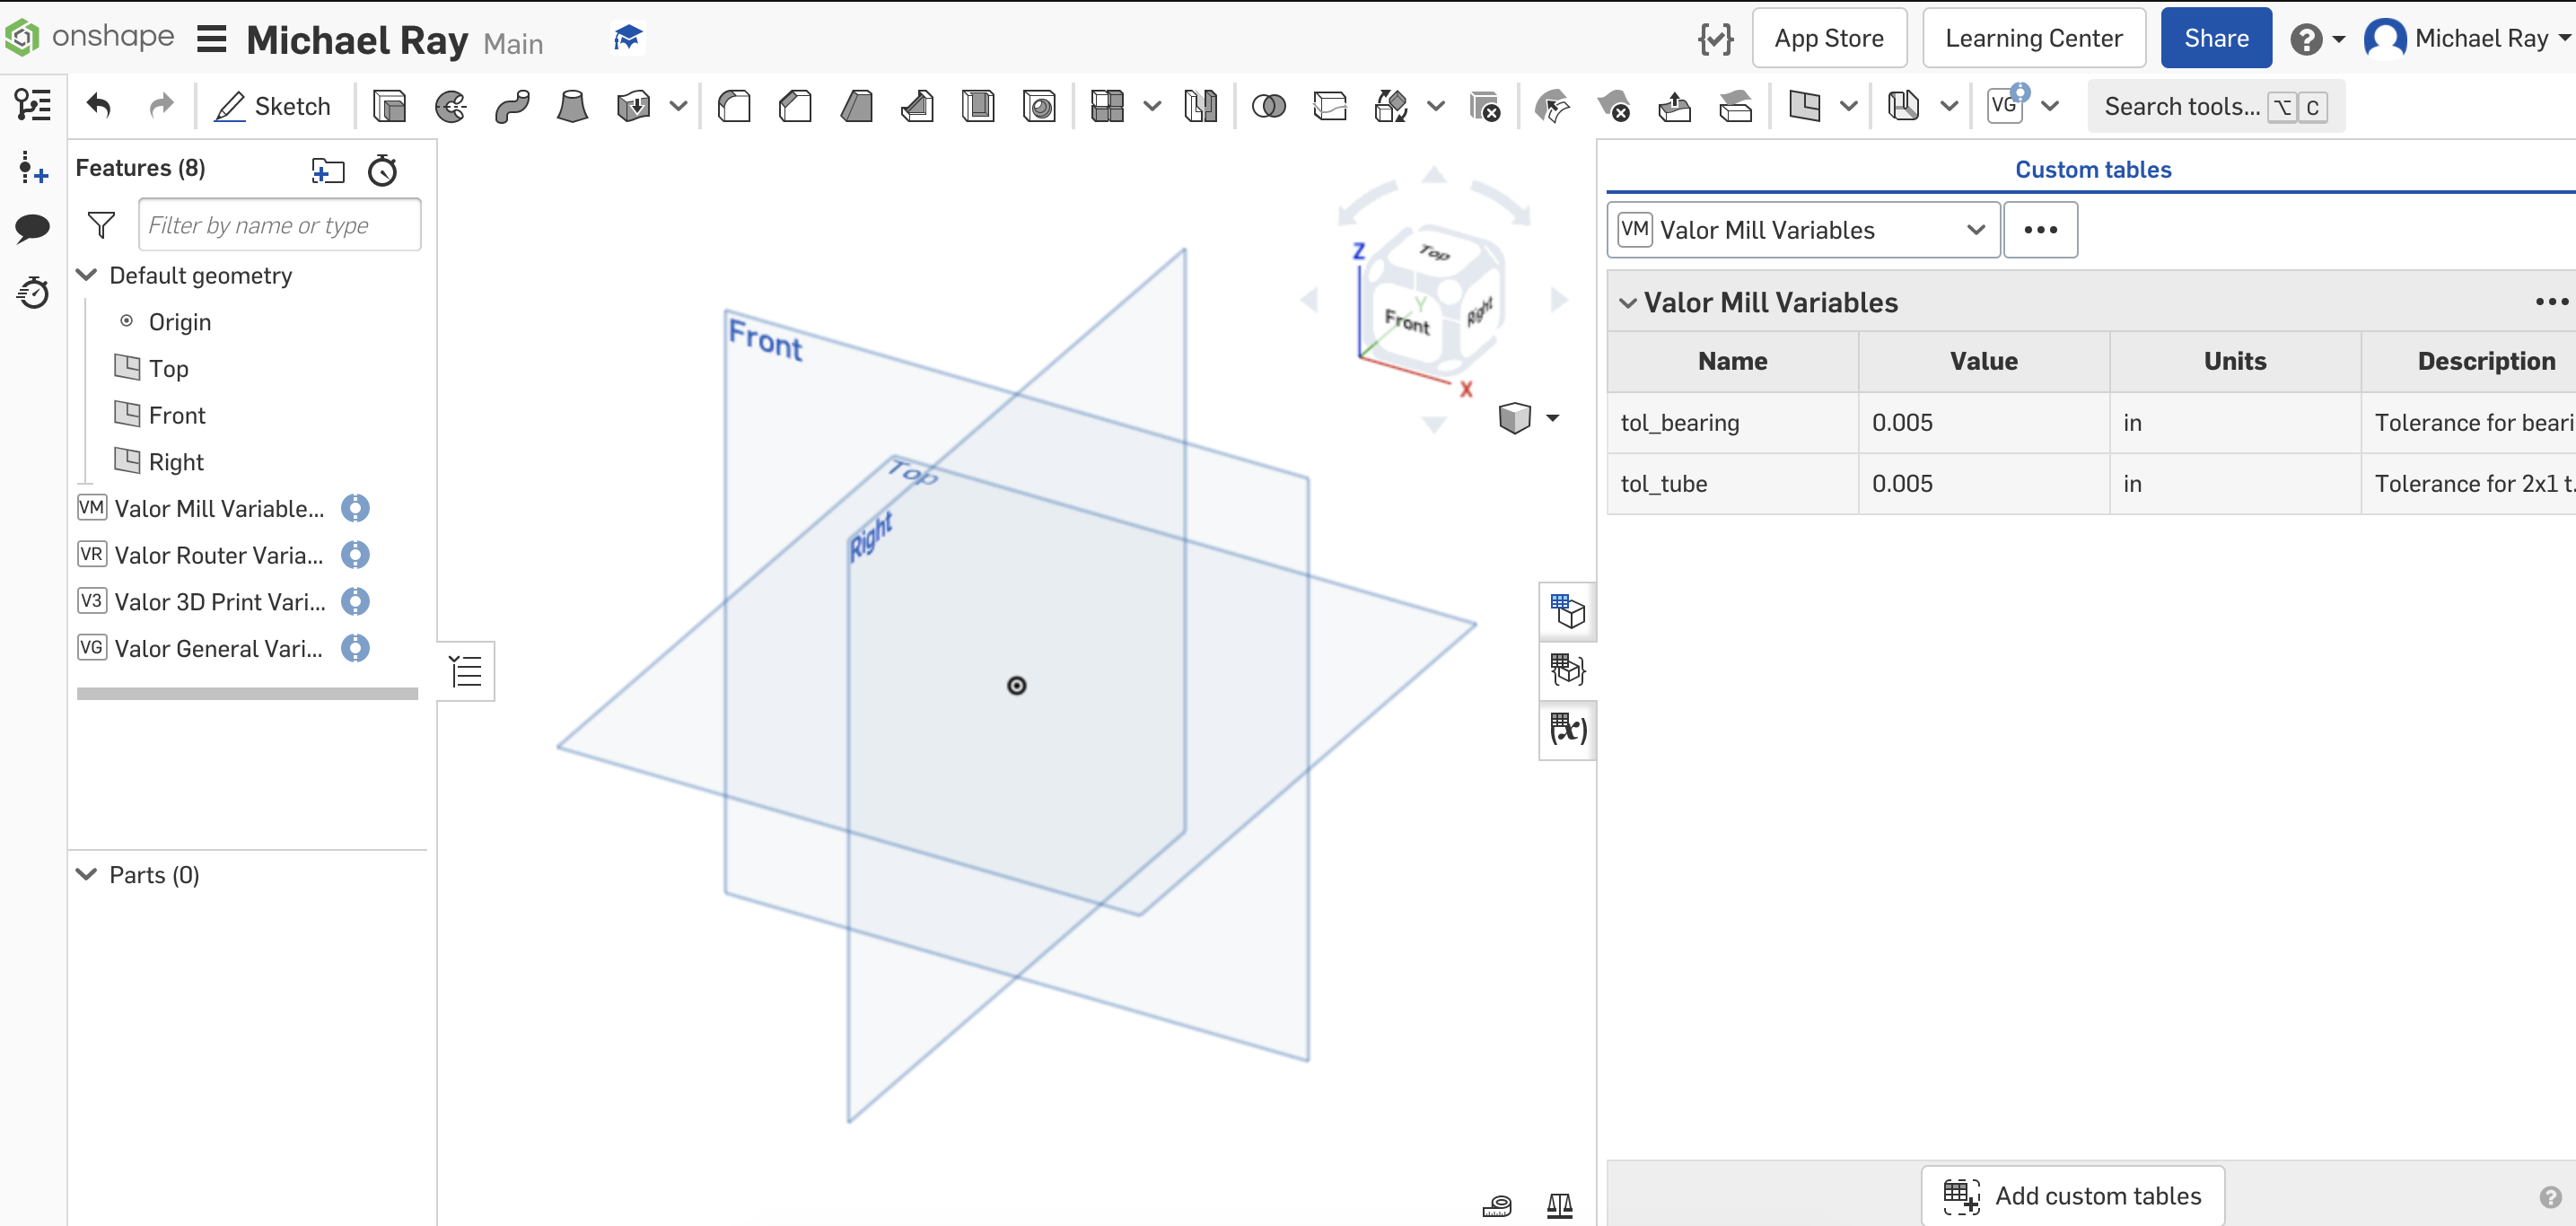
Task: Expand the VG custom feature dropdown arrow
Action: 2050,106
